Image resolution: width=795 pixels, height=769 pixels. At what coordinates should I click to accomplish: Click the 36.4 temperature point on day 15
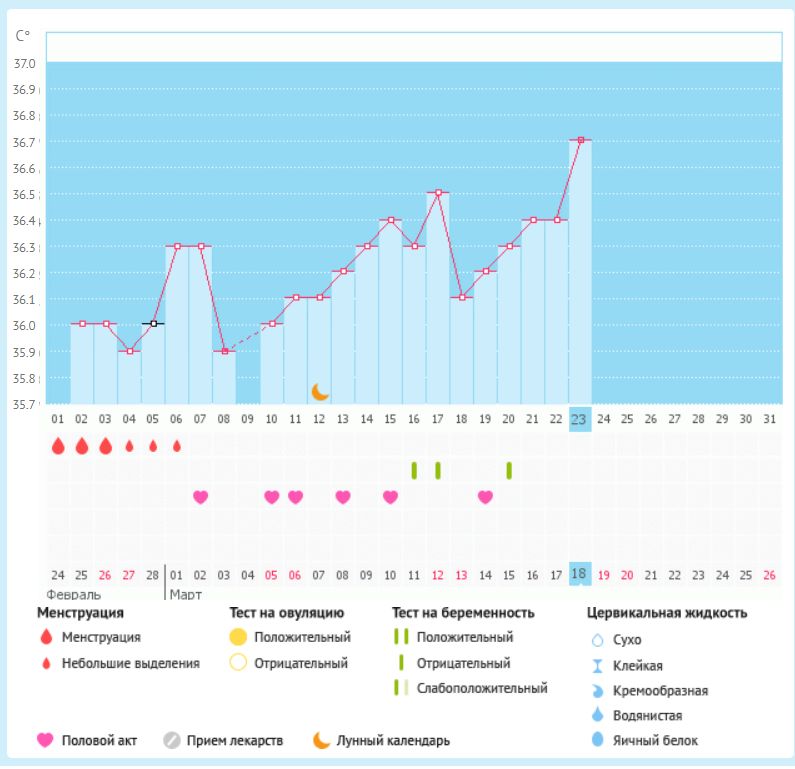[x=391, y=220]
